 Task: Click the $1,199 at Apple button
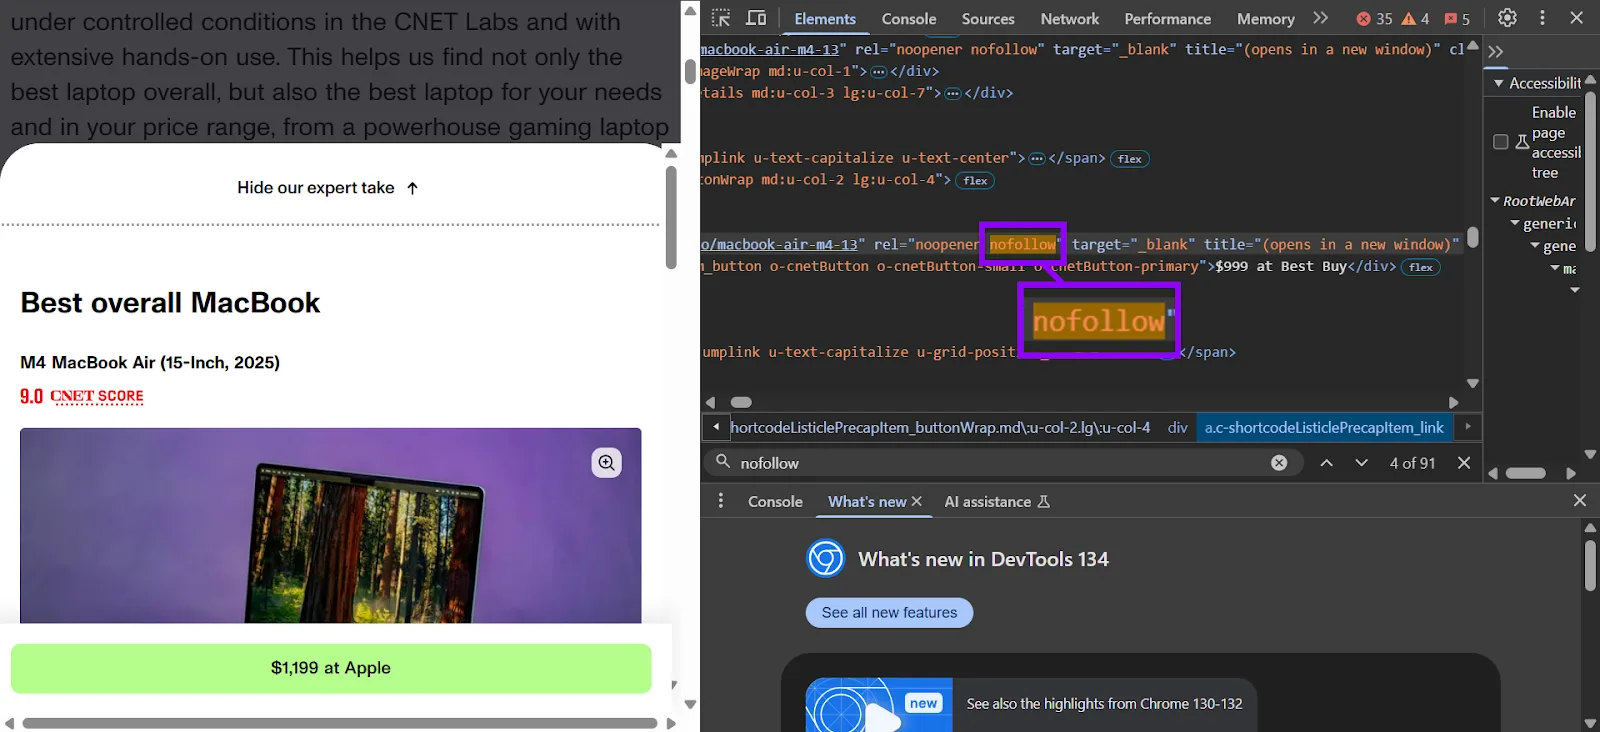pyautogui.click(x=331, y=668)
